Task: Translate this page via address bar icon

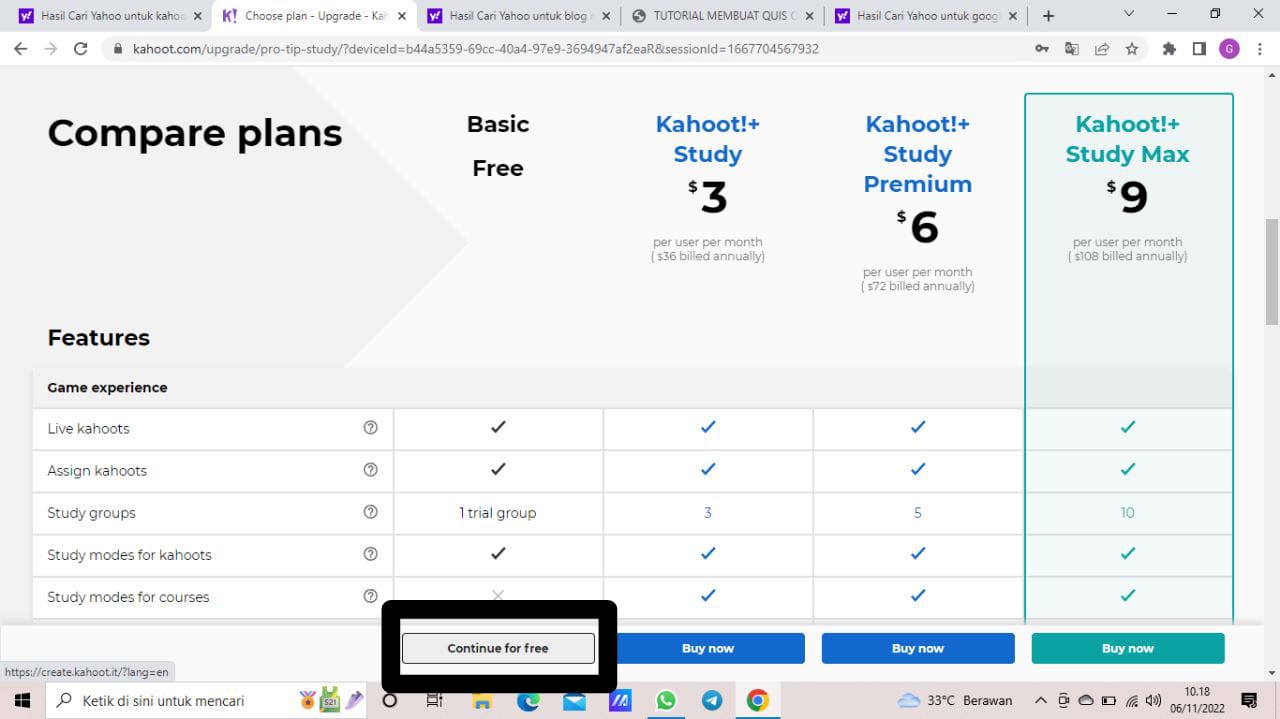Action: tap(1072, 48)
